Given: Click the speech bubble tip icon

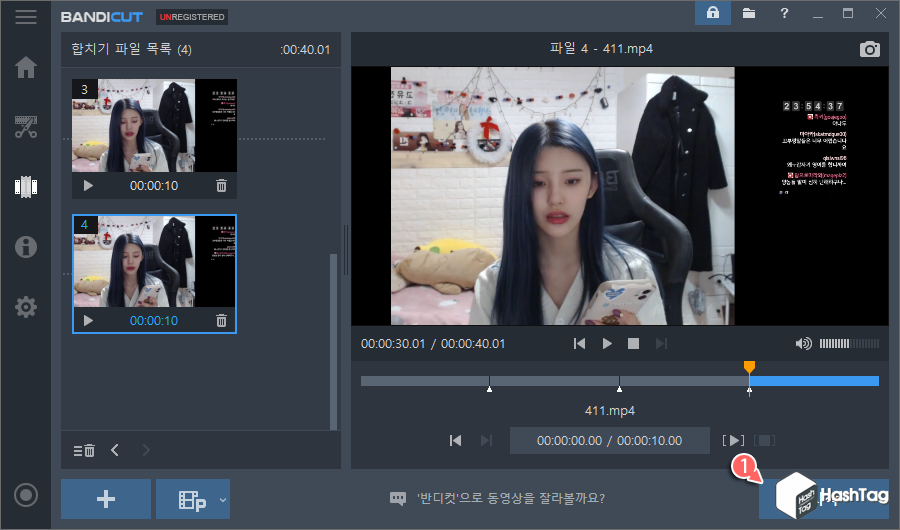Looking at the screenshot, I should tap(398, 498).
